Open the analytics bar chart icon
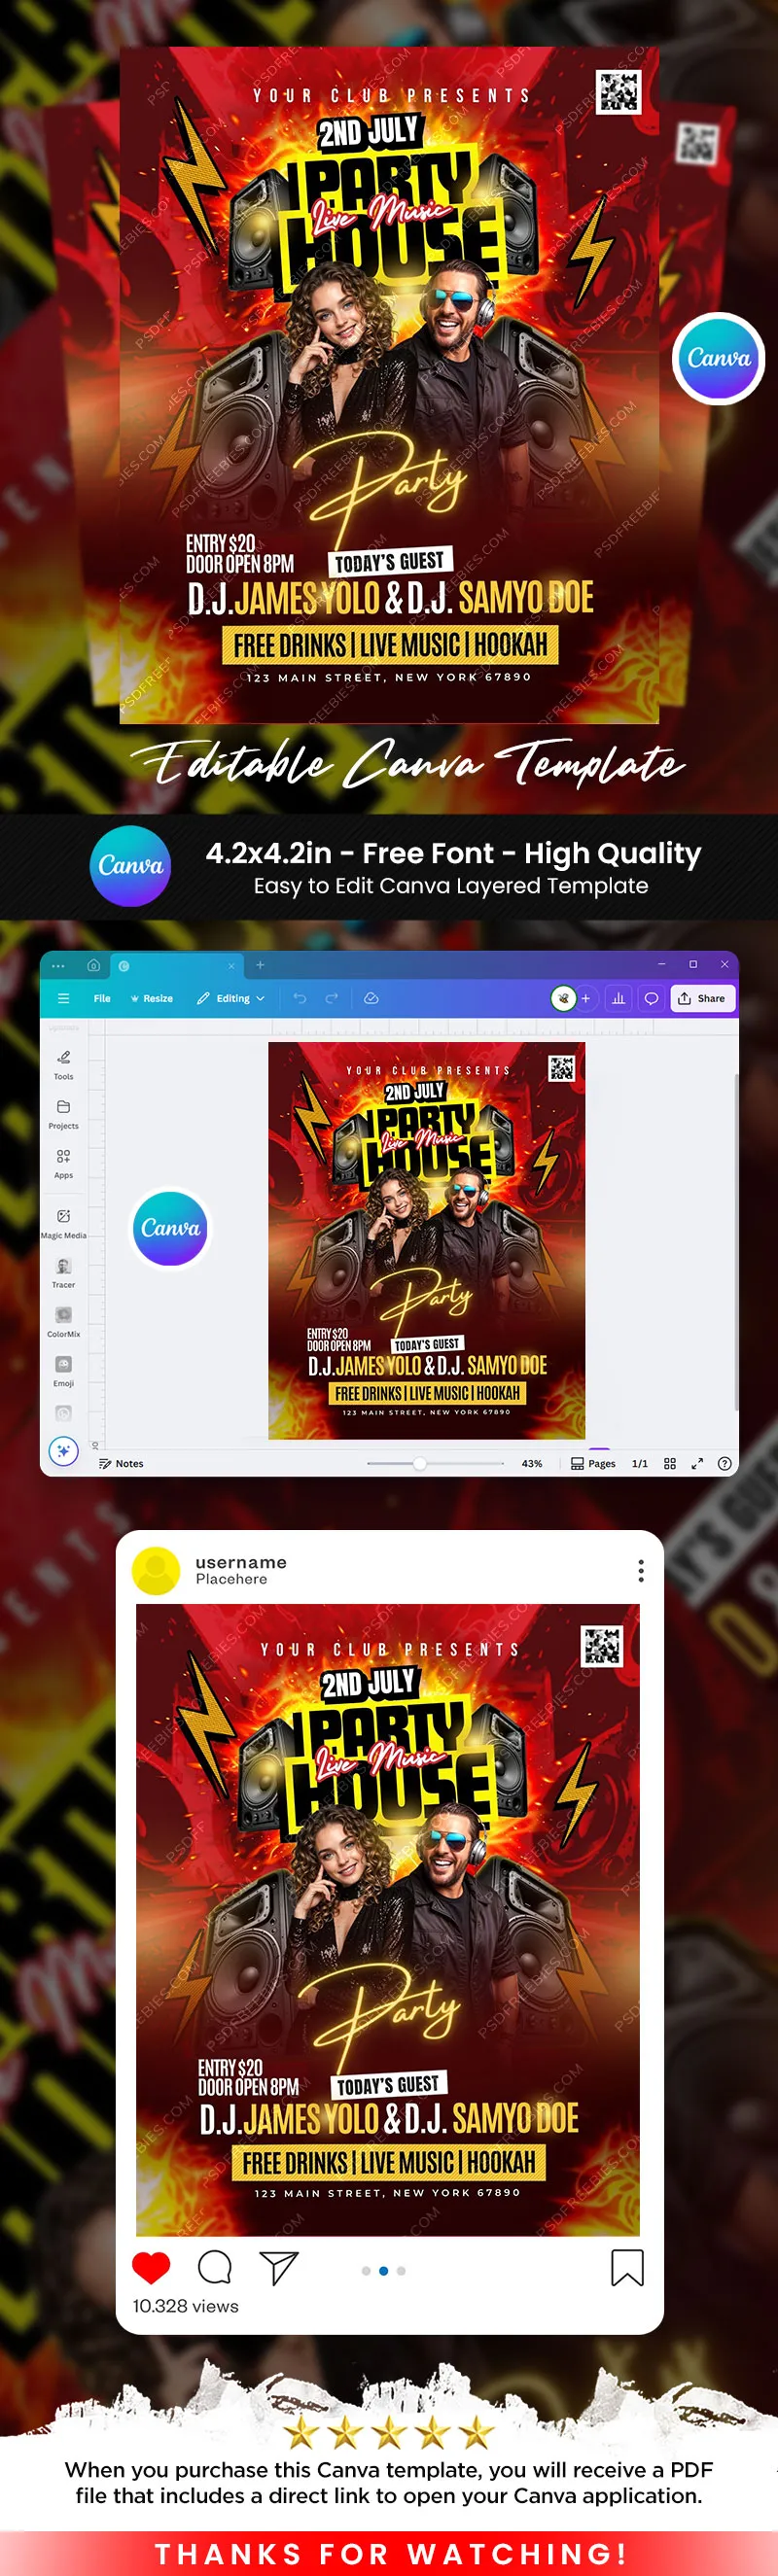The width and height of the screenshot is (778, 2576). pos(618,998)
